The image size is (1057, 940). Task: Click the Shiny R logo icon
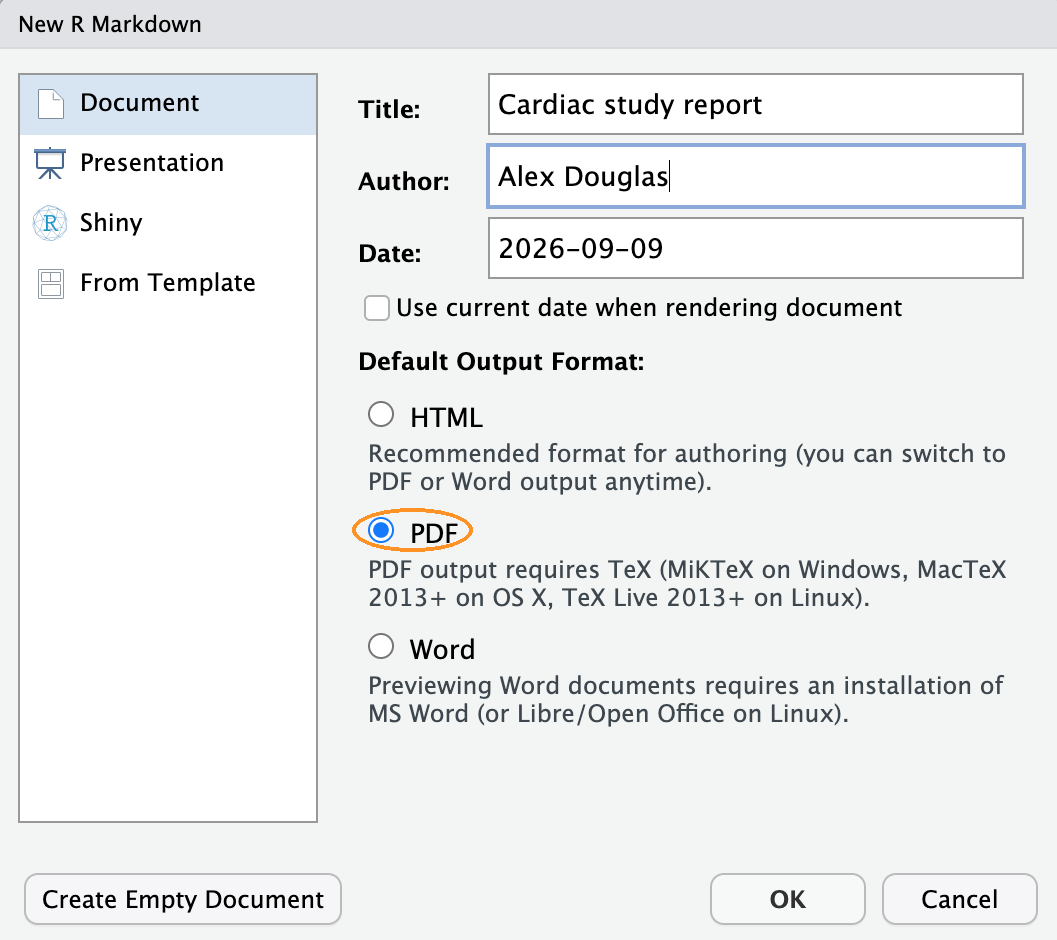[50, 223]
